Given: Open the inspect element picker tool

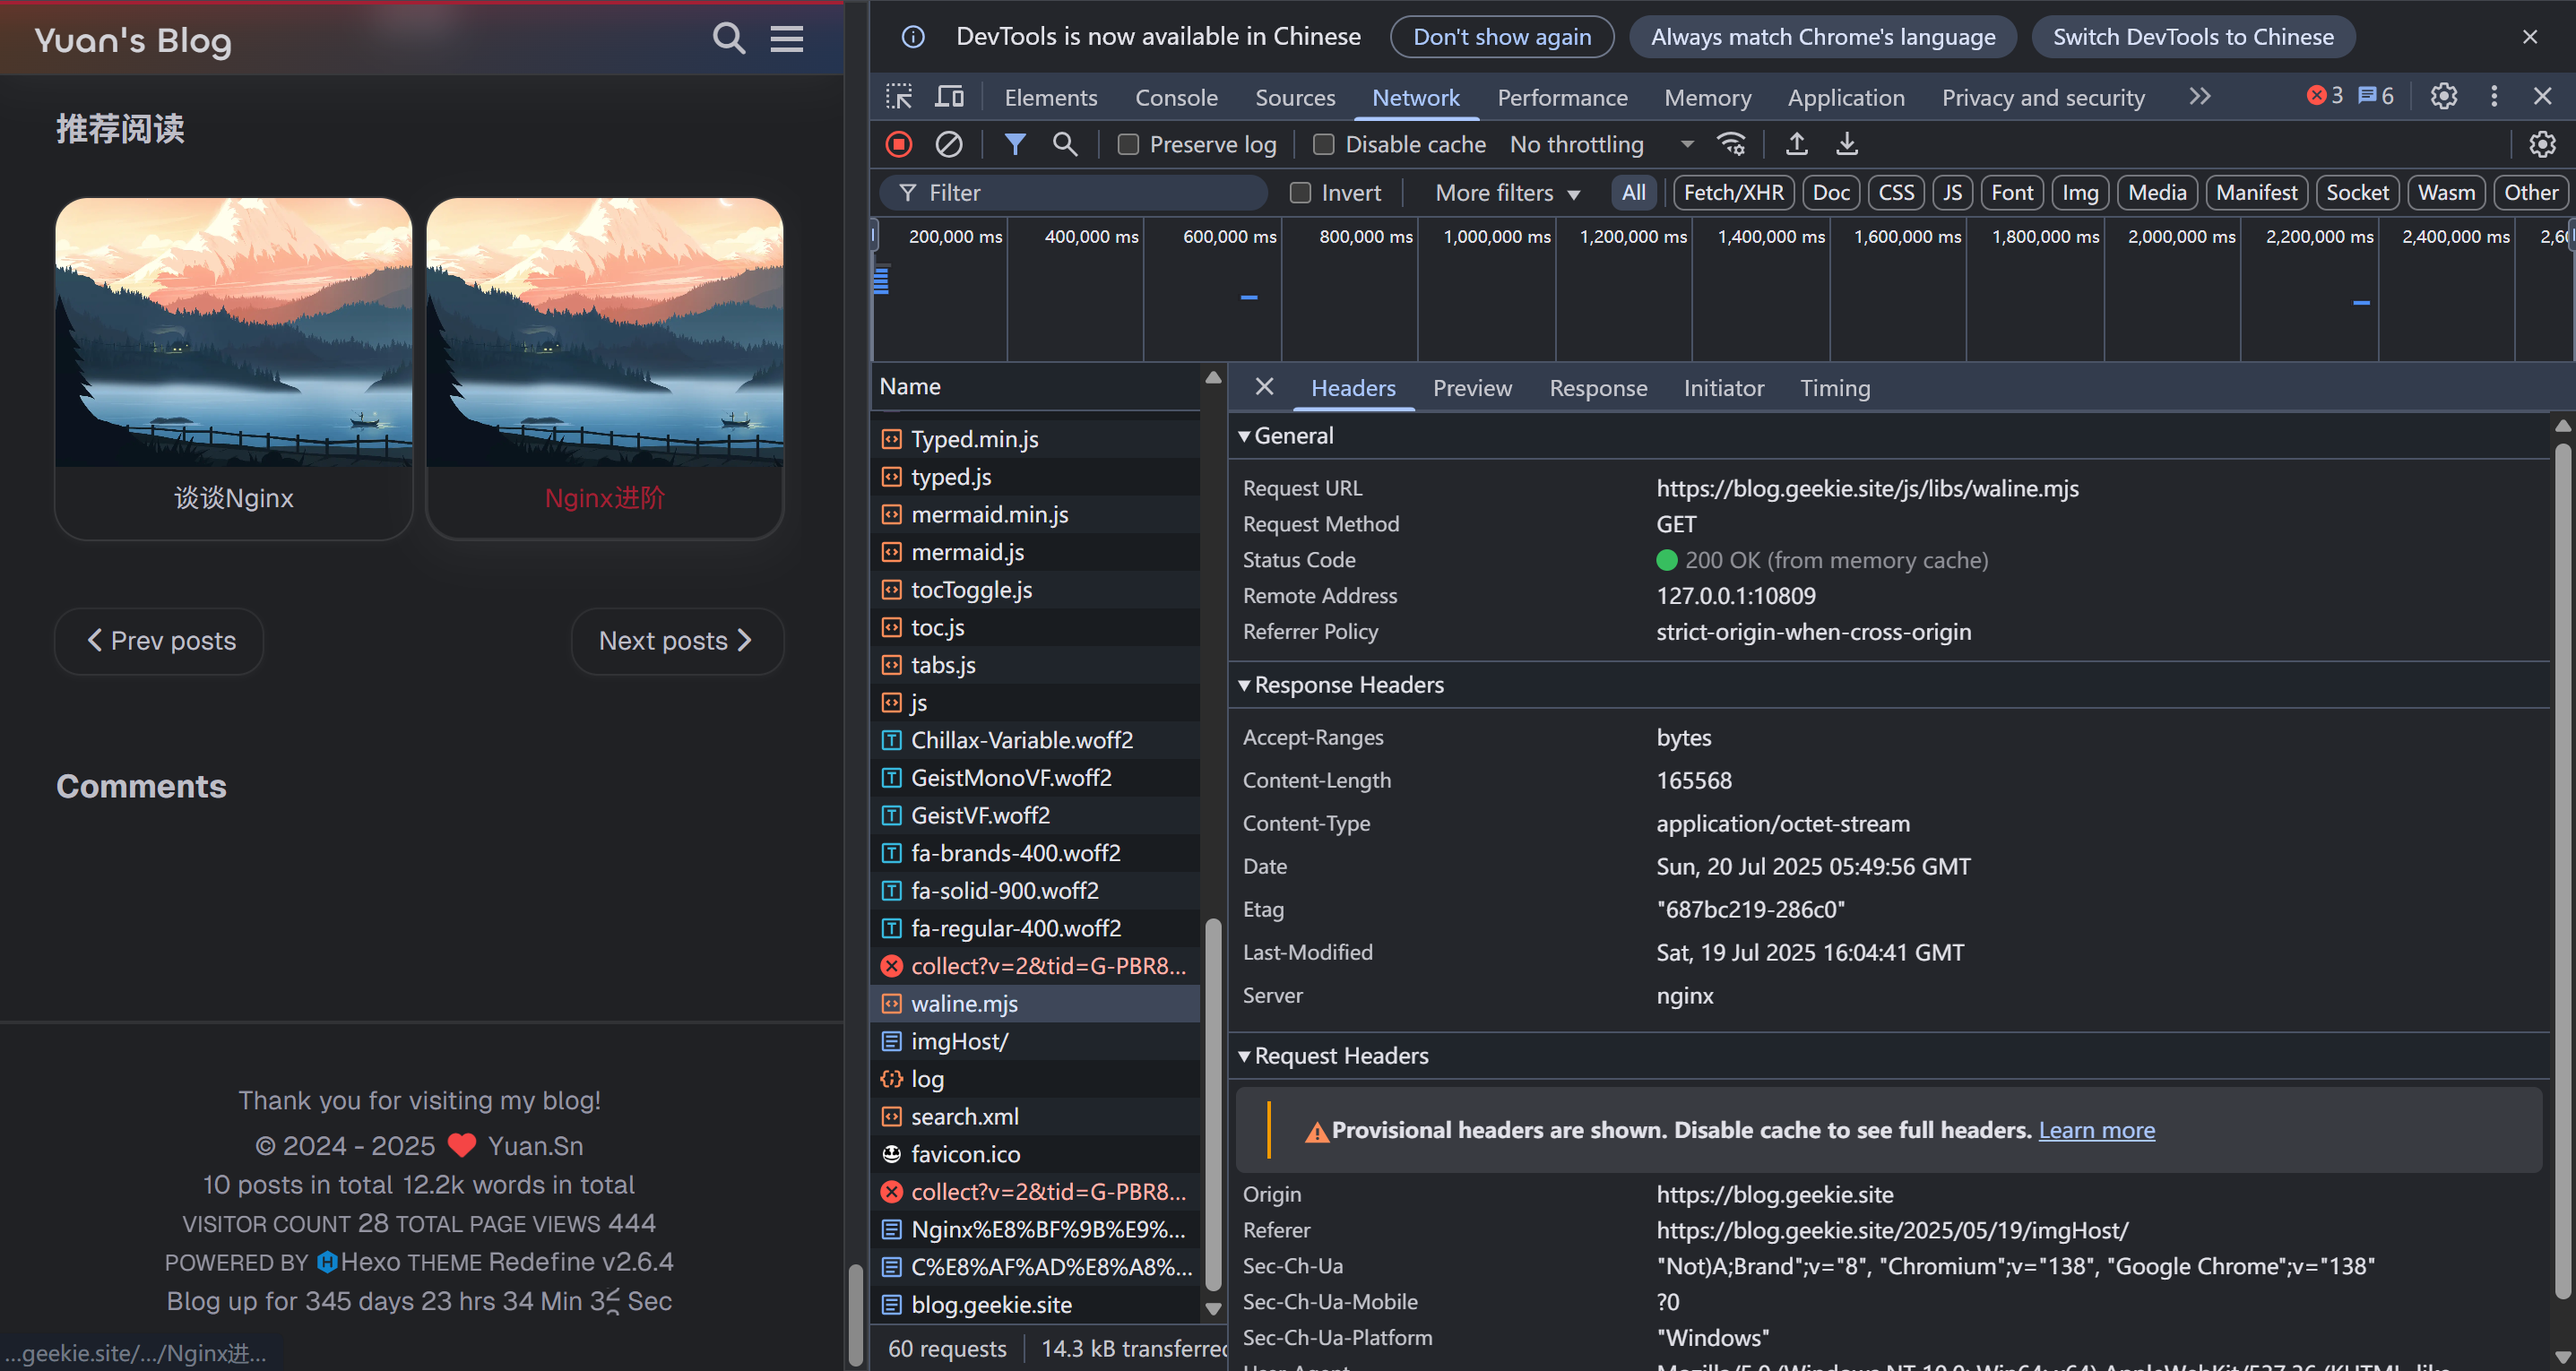Looking at the screenshot, I should 898,97.
